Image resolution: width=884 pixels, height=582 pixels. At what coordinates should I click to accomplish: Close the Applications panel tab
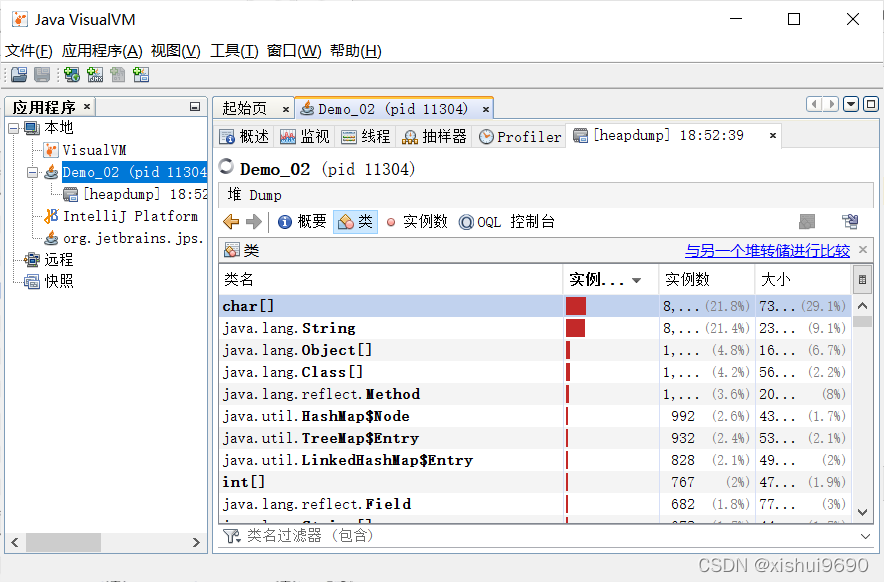coord(87,106)
